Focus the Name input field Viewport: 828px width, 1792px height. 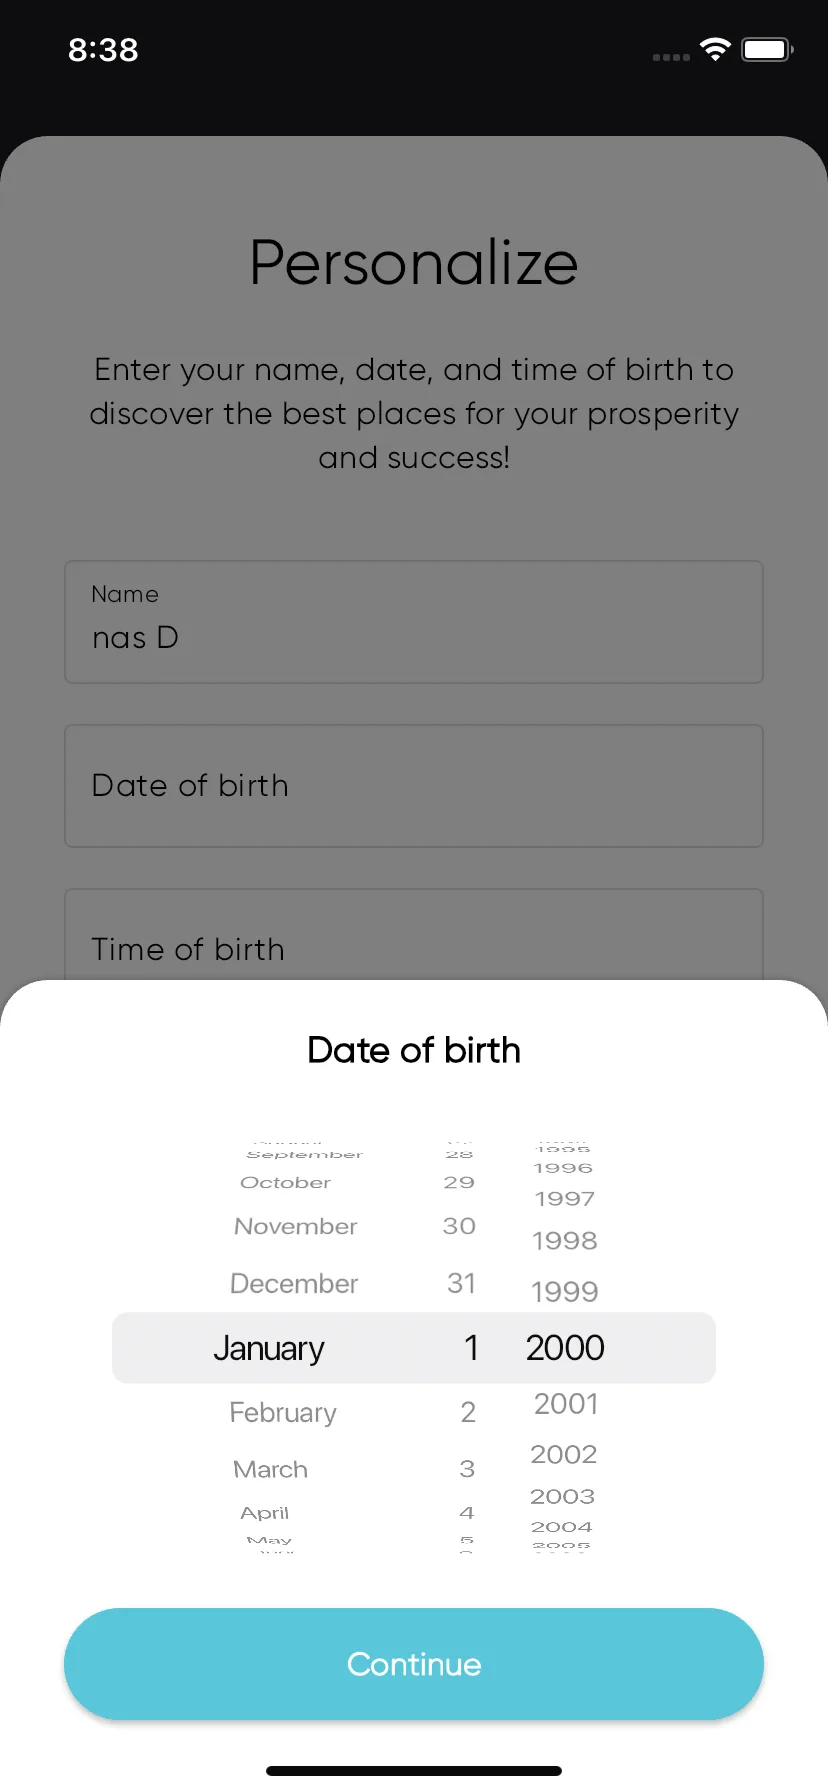tap(414, 622)
